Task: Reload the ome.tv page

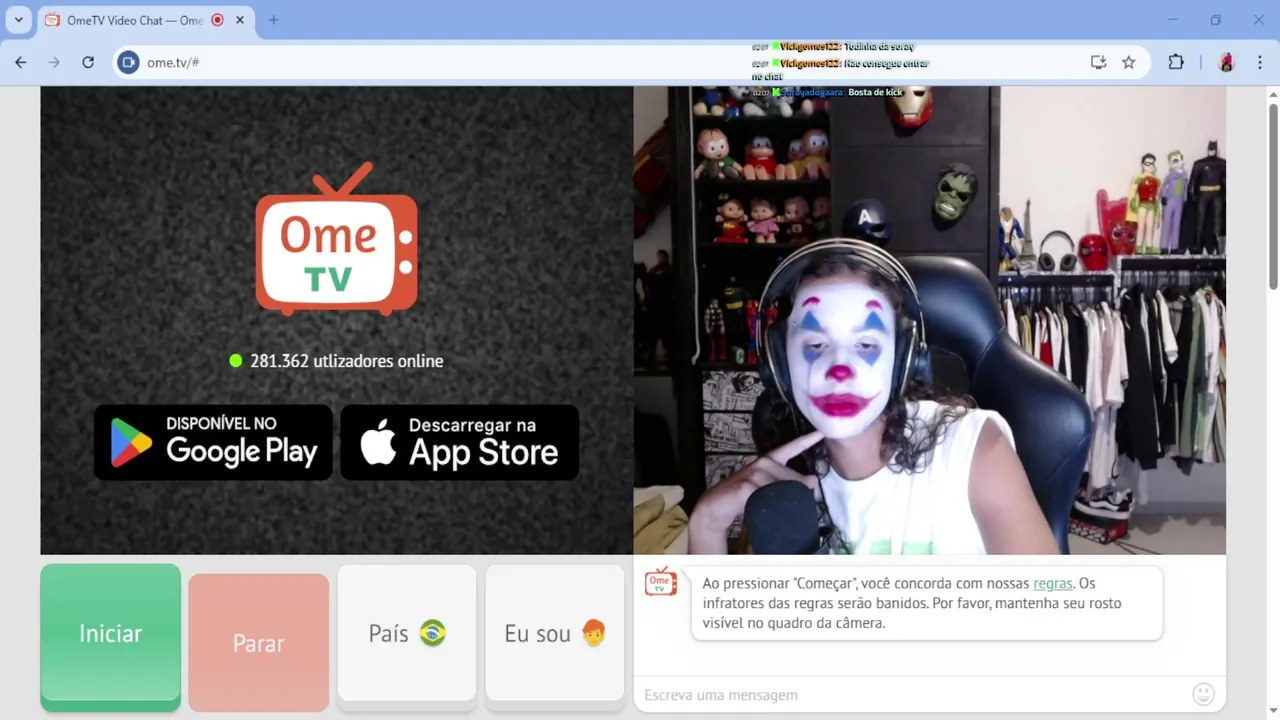Action: click(88, 62)
